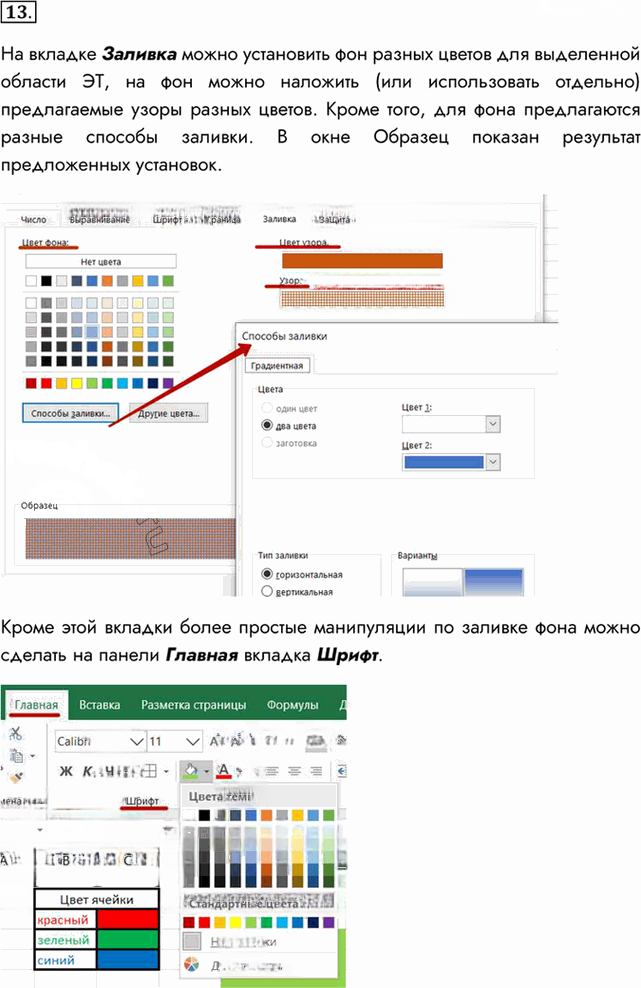Open the Calibri font name dropdown
Viewport: 641px width, 988px height.
pos(137,742)
